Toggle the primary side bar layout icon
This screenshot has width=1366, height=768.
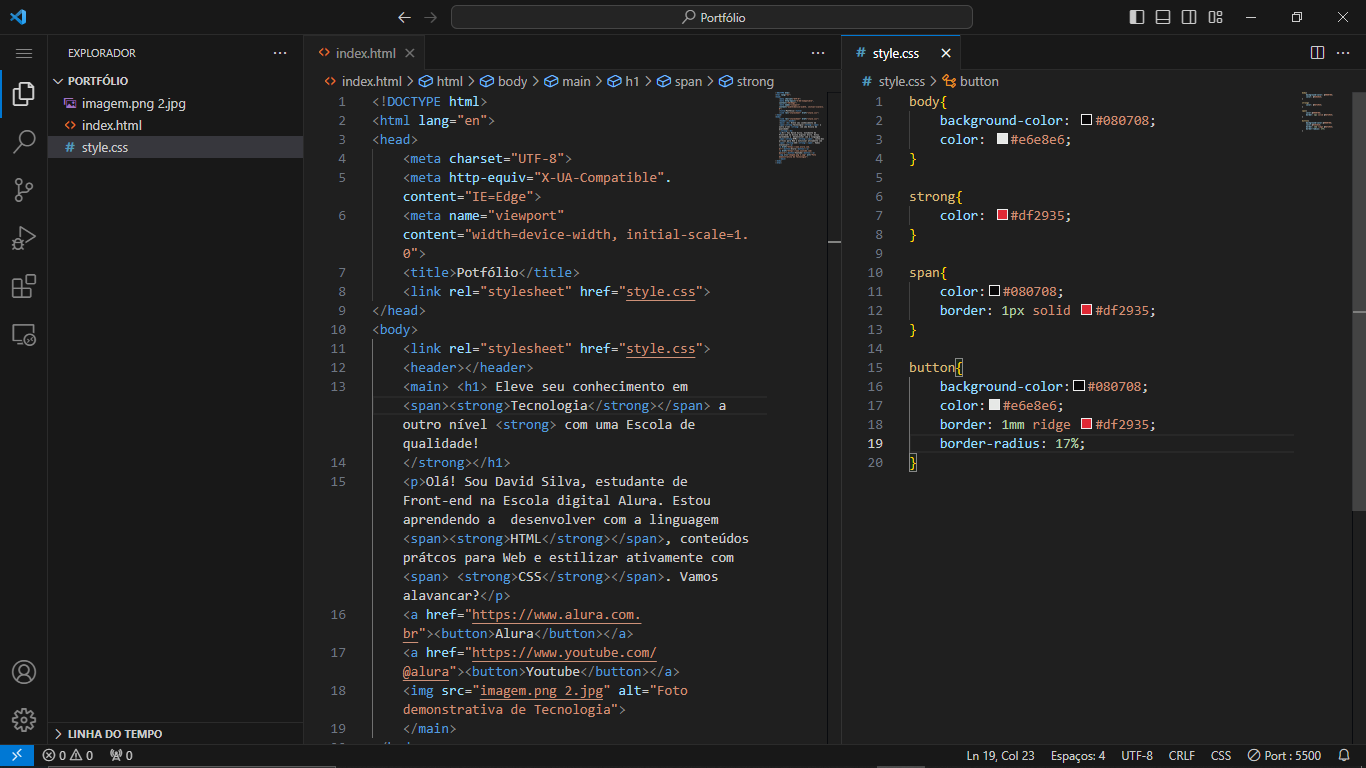[x=1137, y=17]
